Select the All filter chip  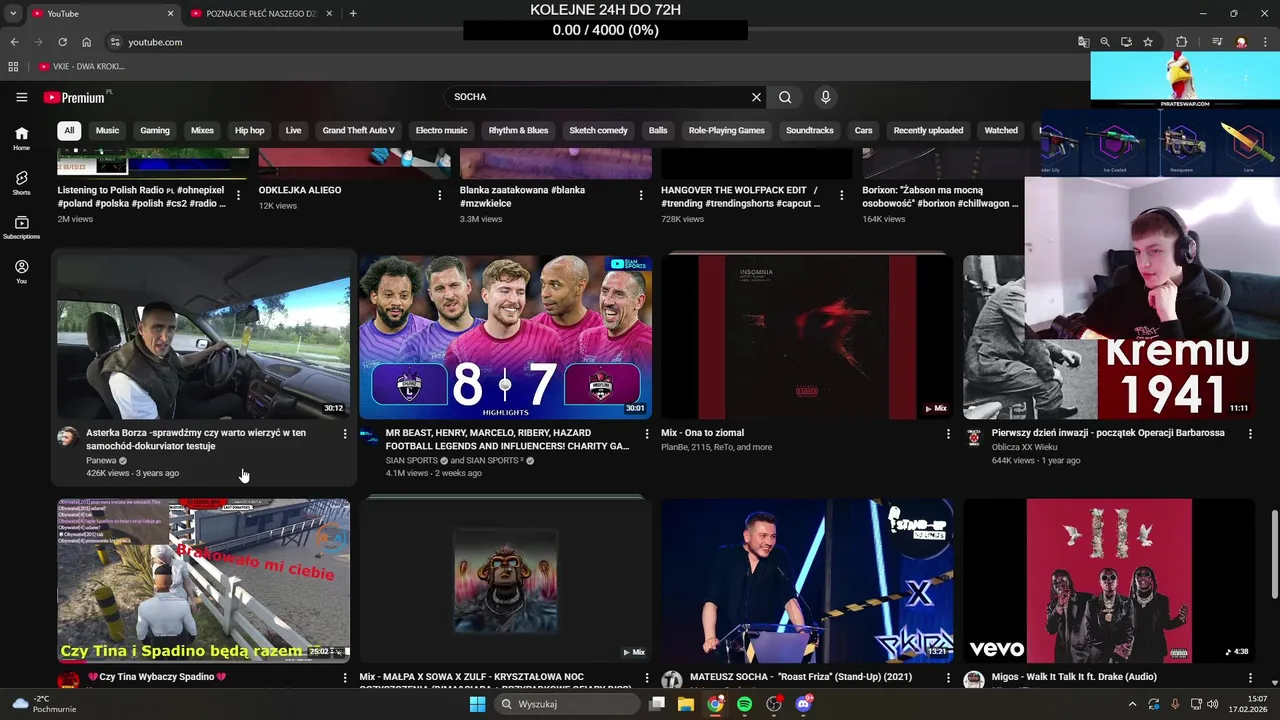point(69,130)
